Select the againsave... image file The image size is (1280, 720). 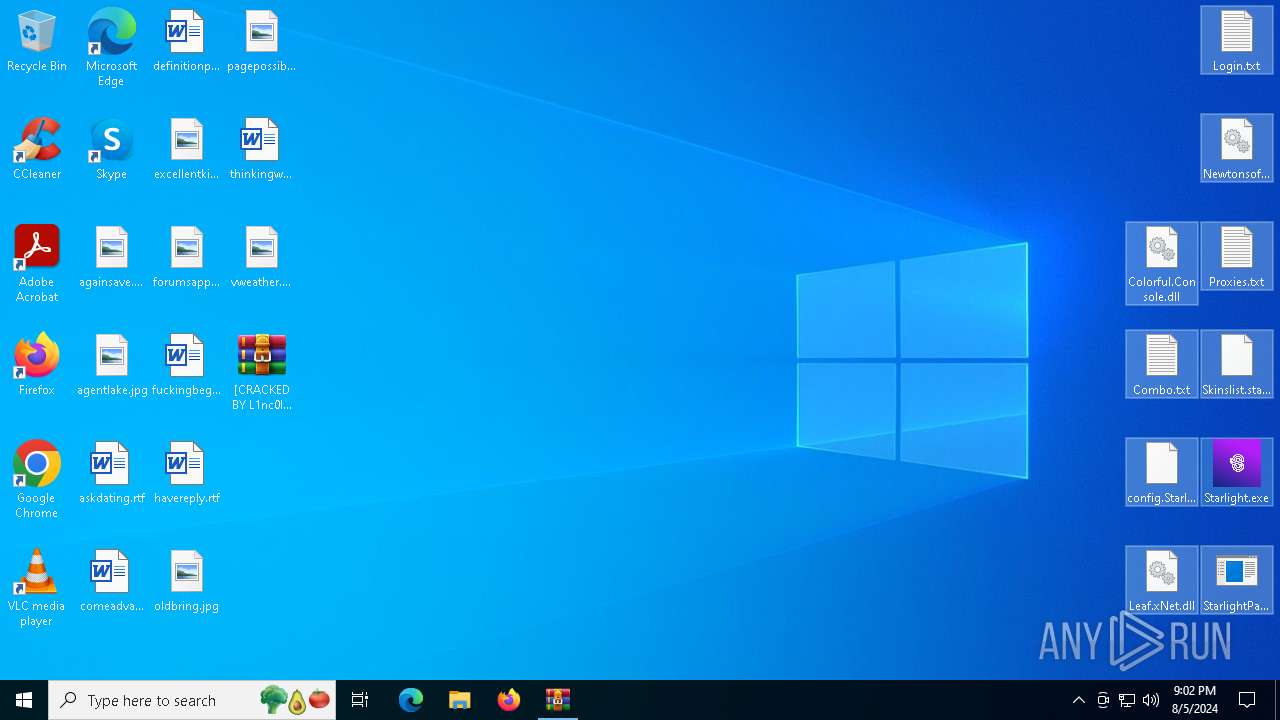pyautogui.click(x=111, y=258)
